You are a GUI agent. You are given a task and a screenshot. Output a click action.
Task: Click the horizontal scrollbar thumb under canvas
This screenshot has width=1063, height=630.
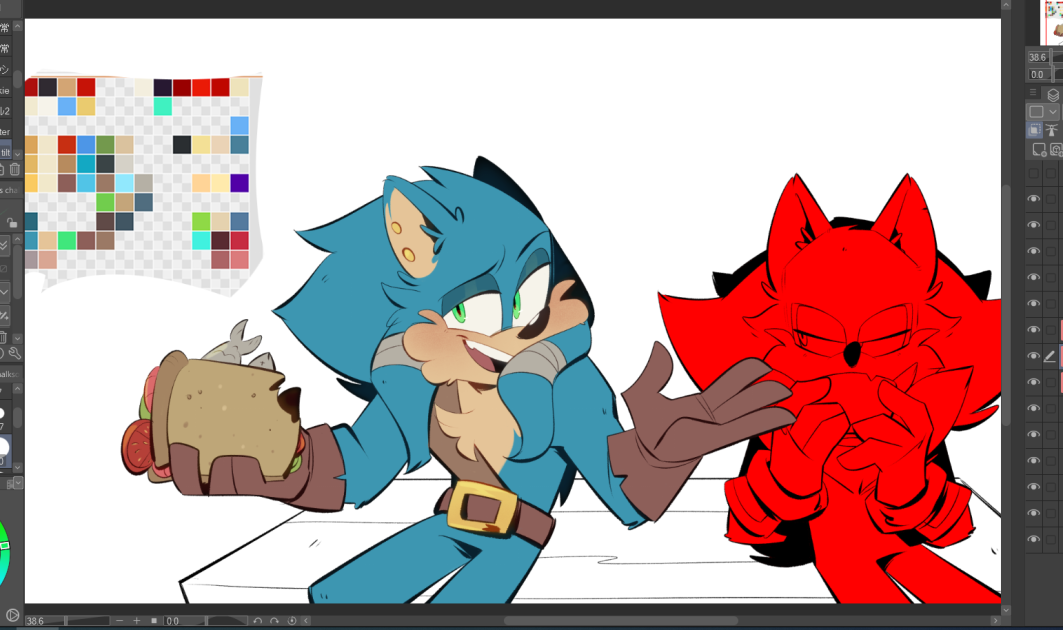tap(620, 621)
